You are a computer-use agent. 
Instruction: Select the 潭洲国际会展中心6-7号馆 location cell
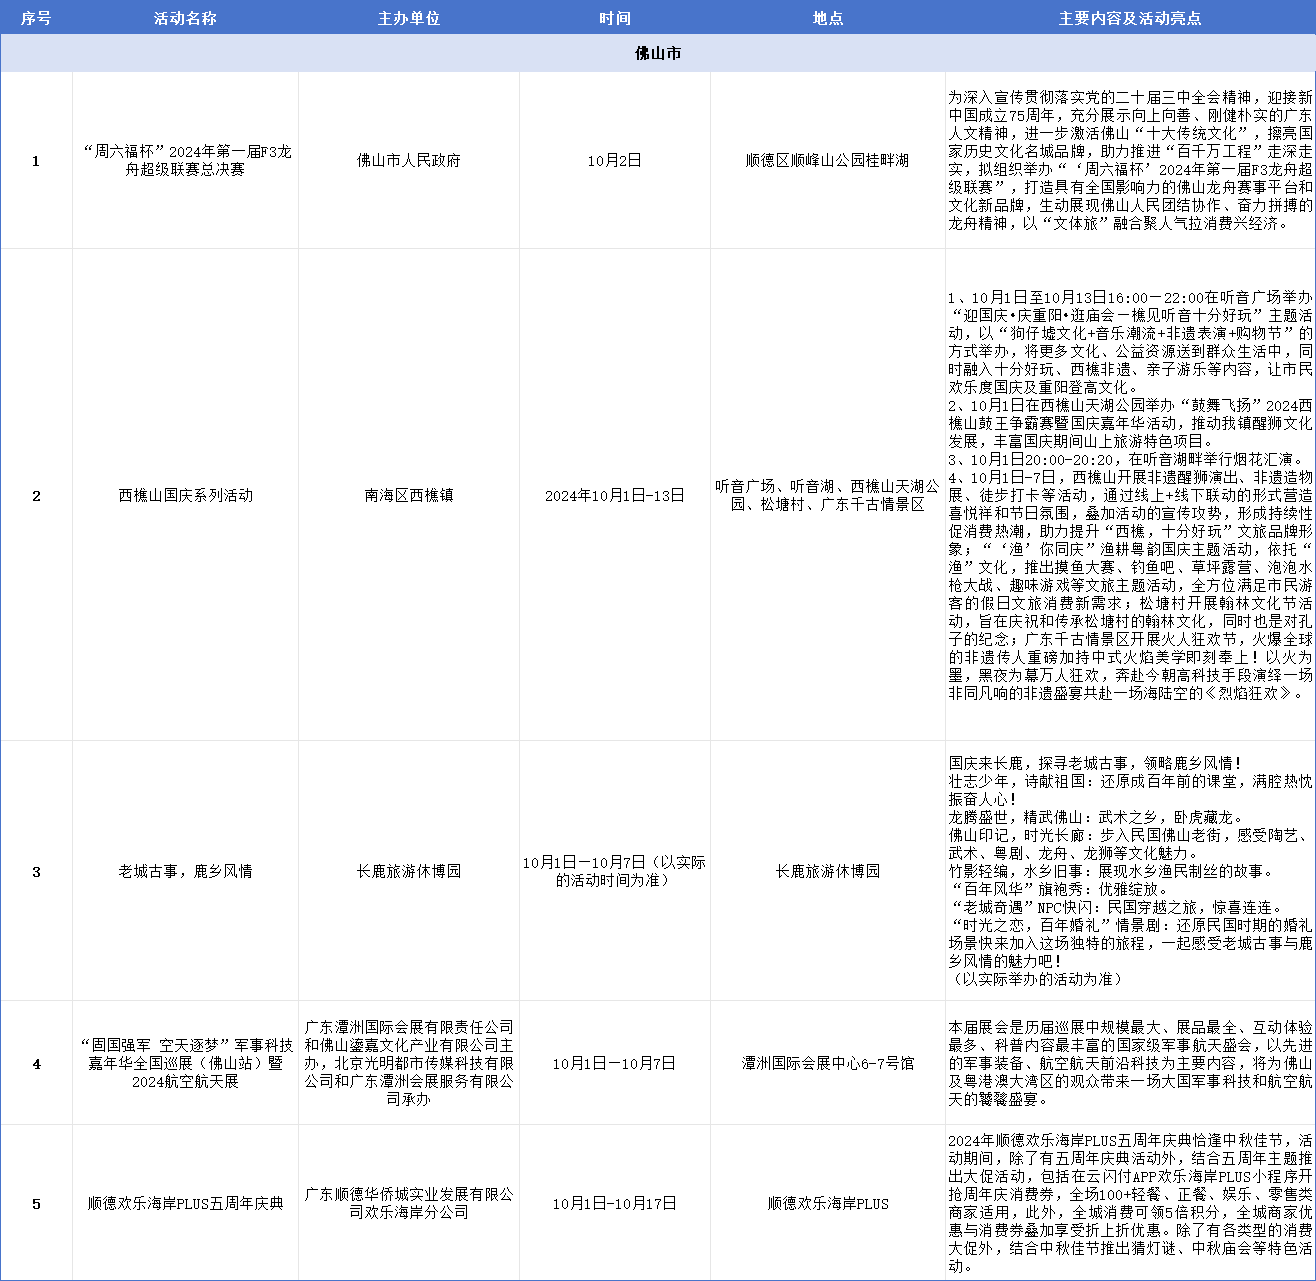[x=827, y=1063]
